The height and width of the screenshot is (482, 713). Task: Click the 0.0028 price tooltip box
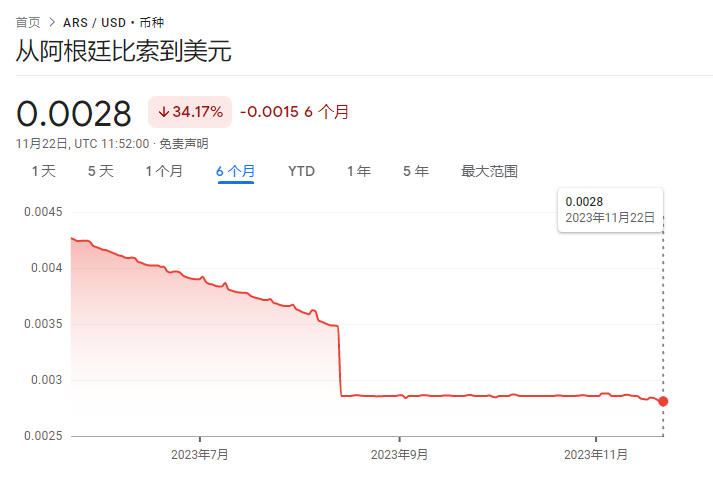(x=610, y=210)
